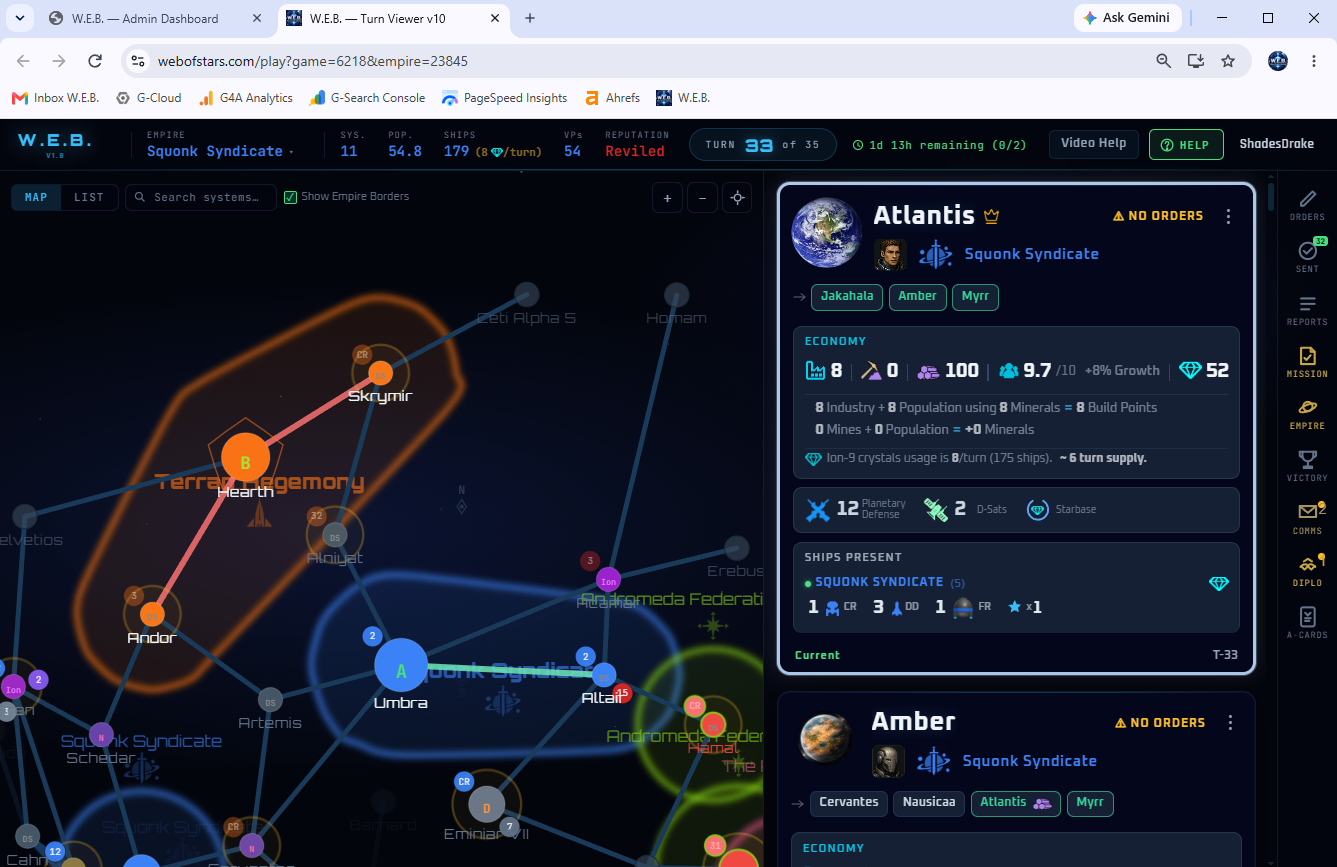Recenter the map with crosshair button
Screen dimensions: 1337x867
tap(738, 198)
